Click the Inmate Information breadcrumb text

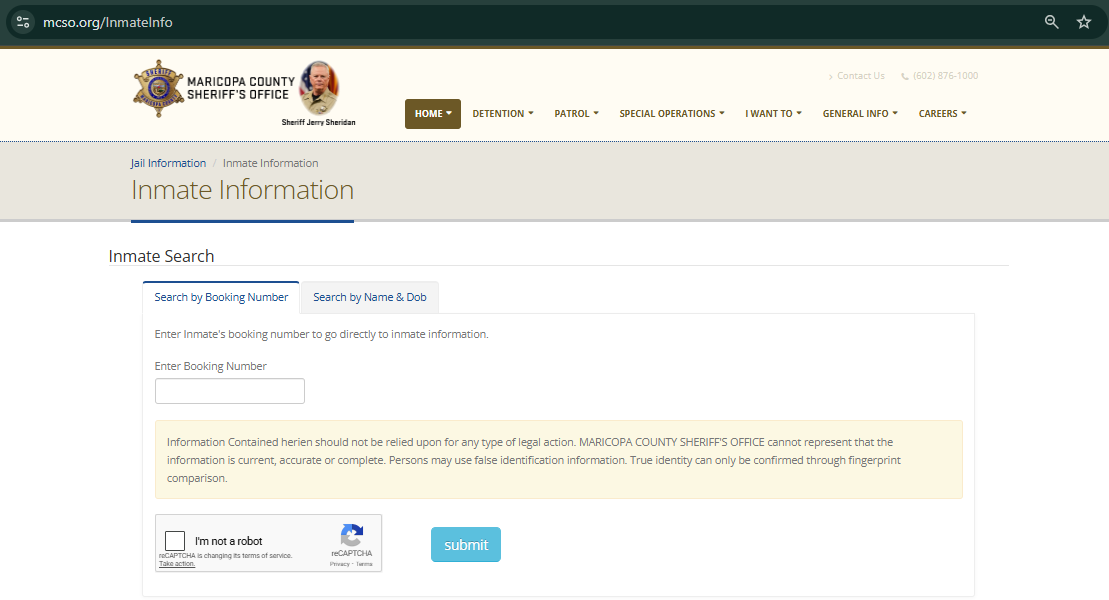point(270,163)
